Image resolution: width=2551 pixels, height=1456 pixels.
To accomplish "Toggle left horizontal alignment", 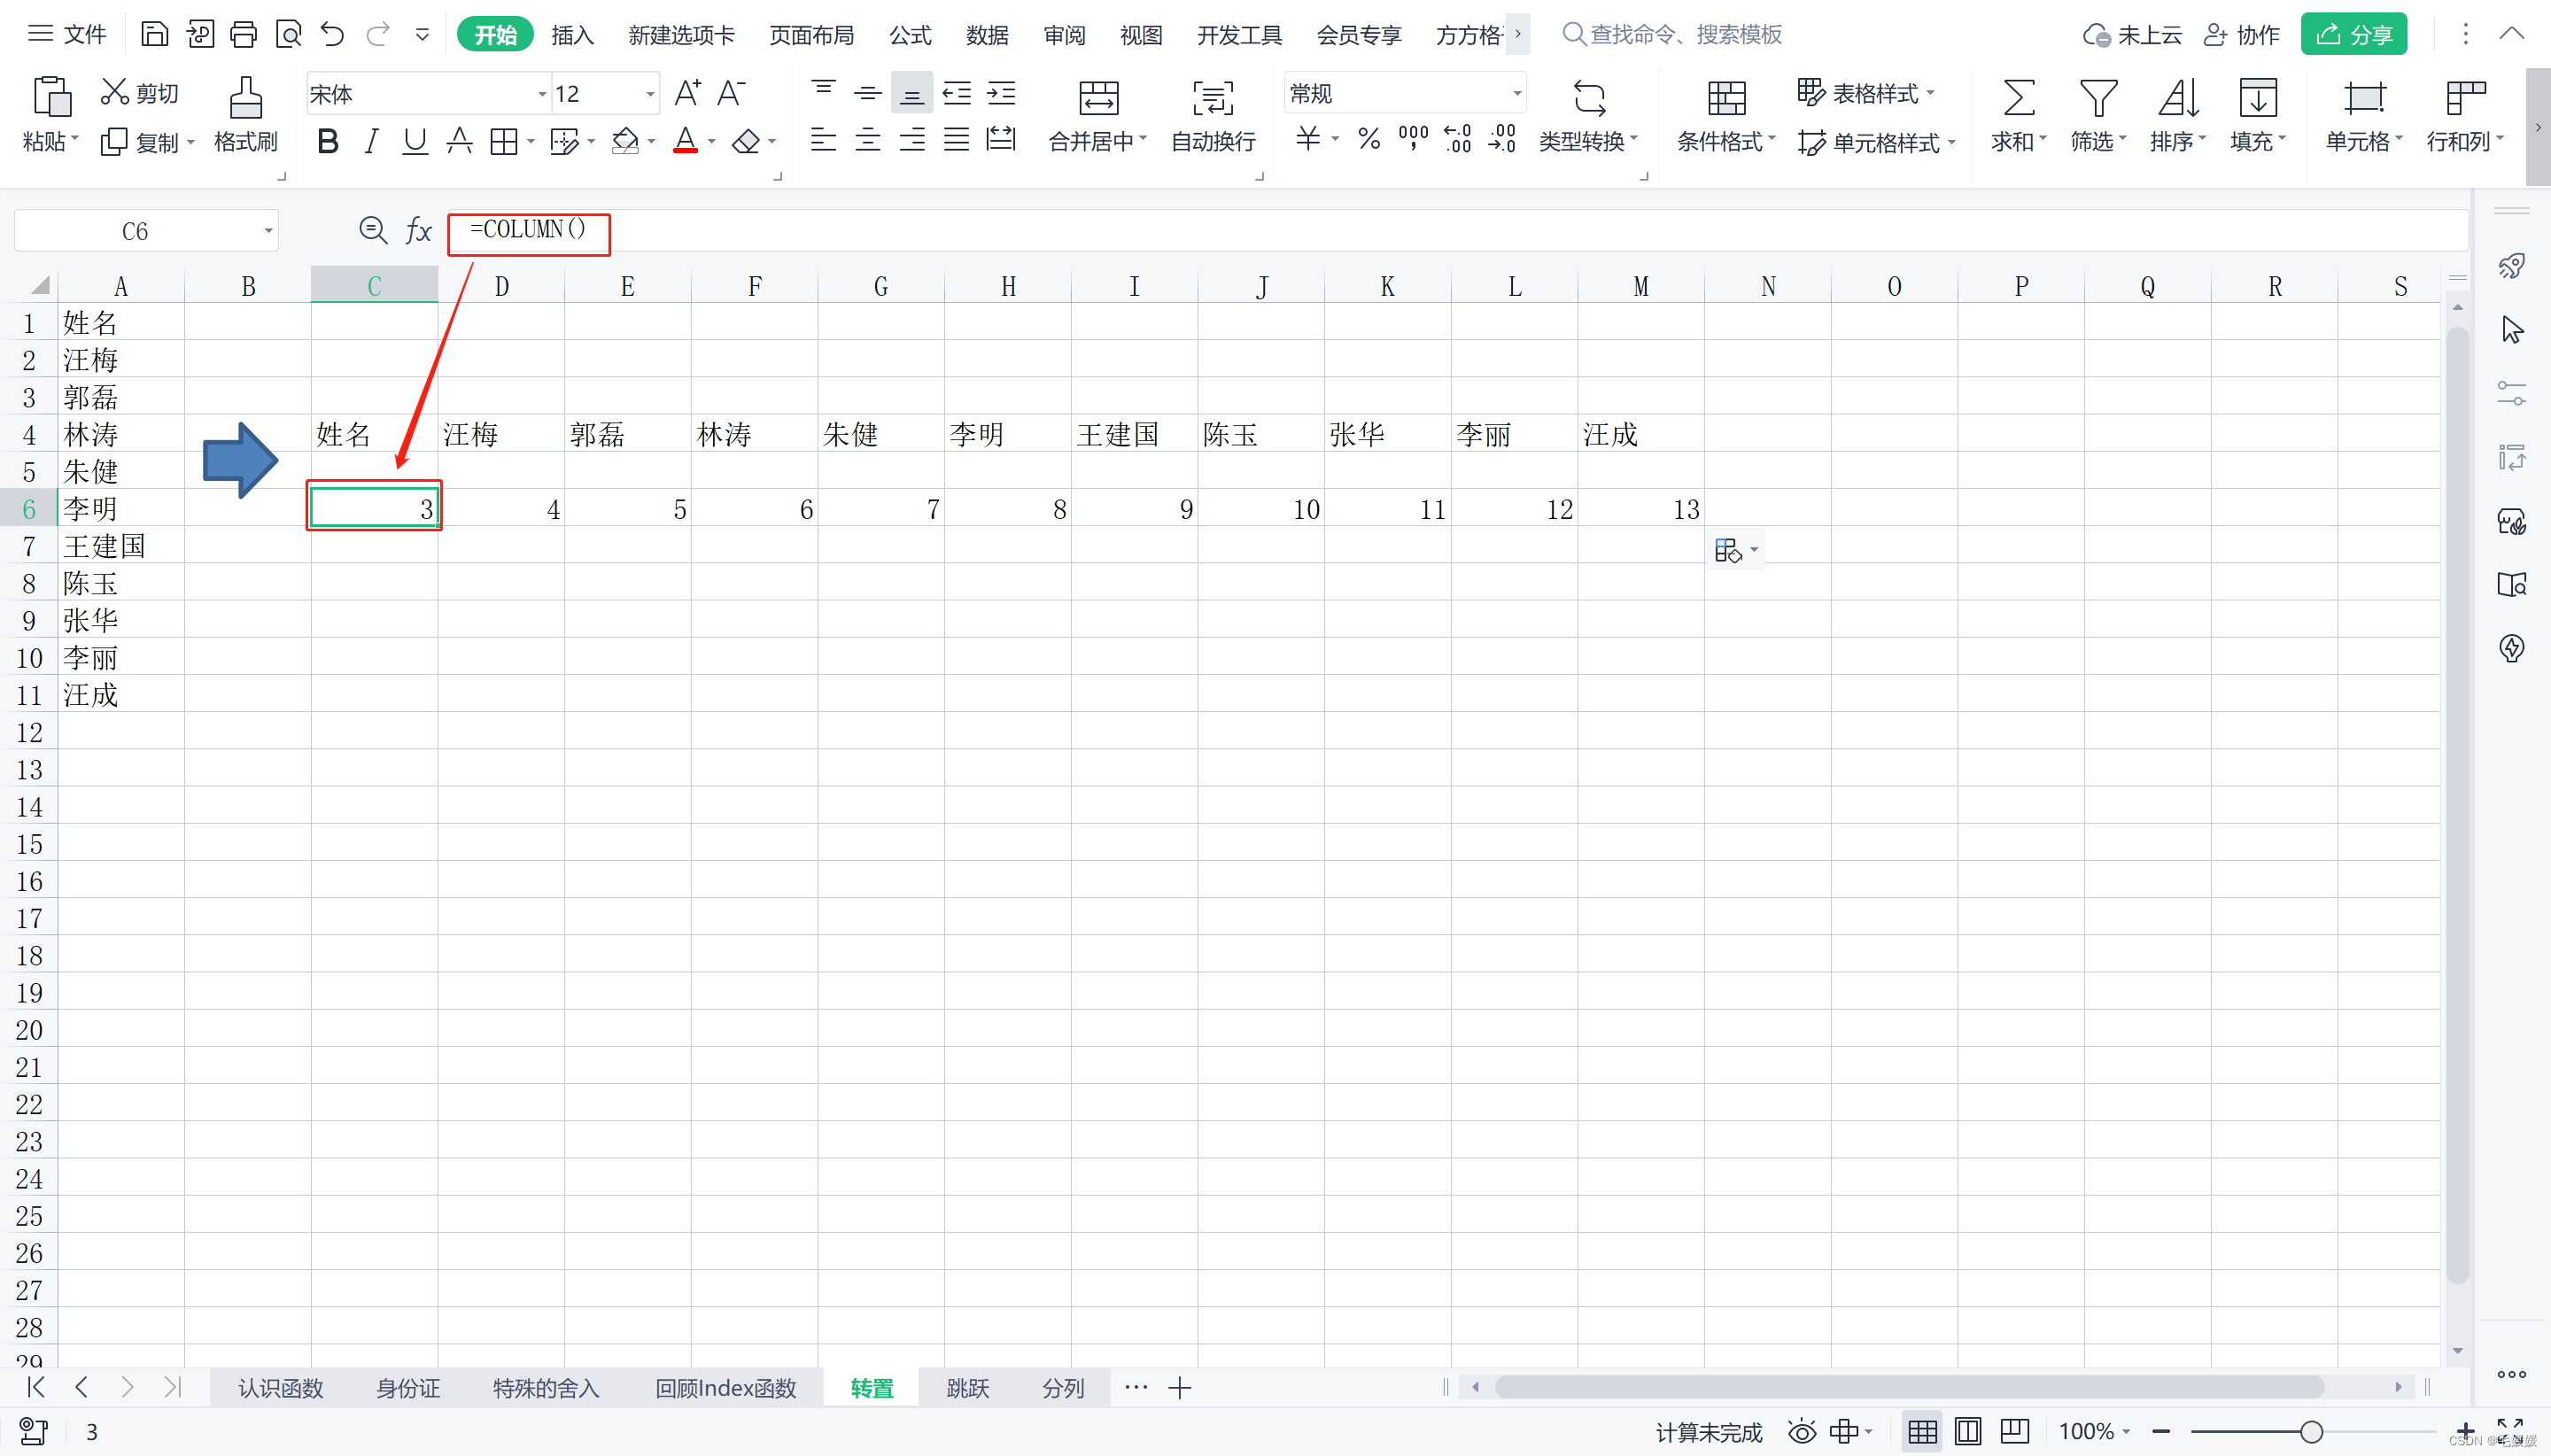I will (x=823, y=139).
